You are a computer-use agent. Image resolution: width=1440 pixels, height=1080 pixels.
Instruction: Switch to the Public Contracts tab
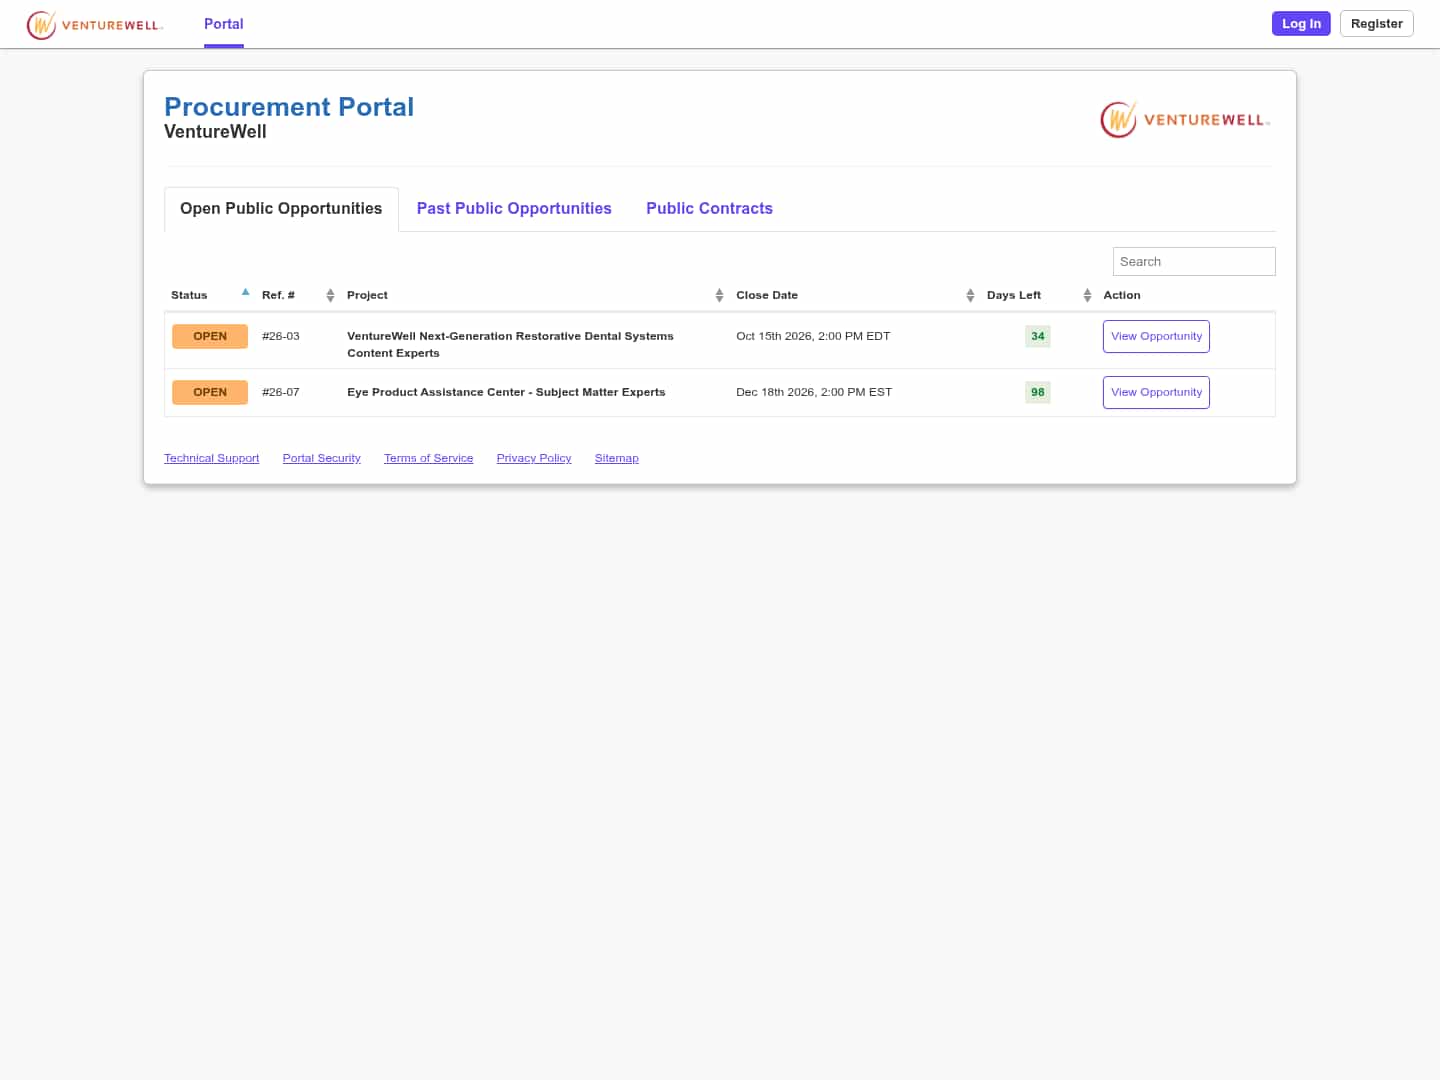[x=709, y=208]
